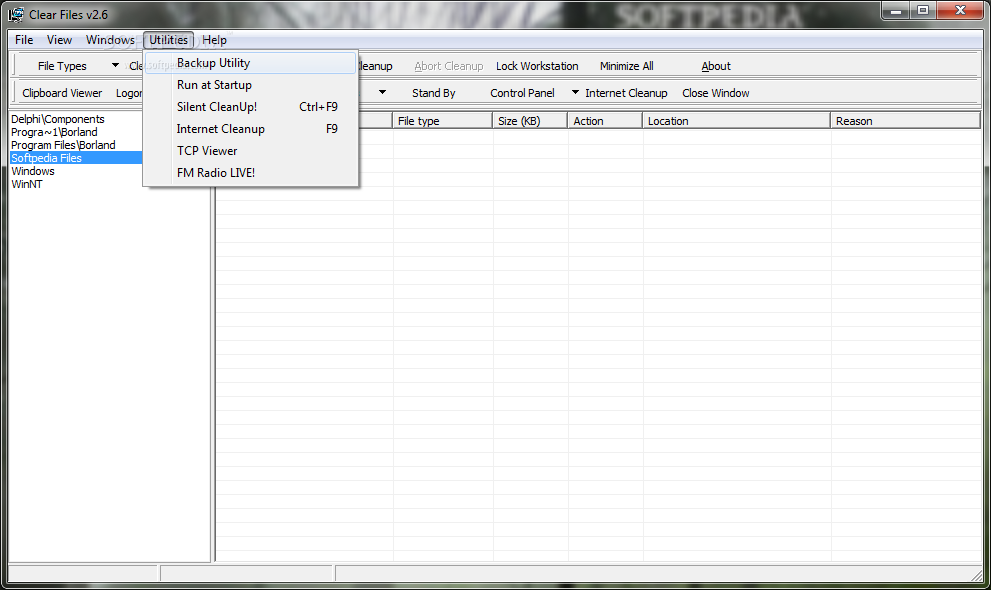Click Minimize All in the toolbar
The width and height of the screenshot is (991, 590).
(x=626, y=66)
